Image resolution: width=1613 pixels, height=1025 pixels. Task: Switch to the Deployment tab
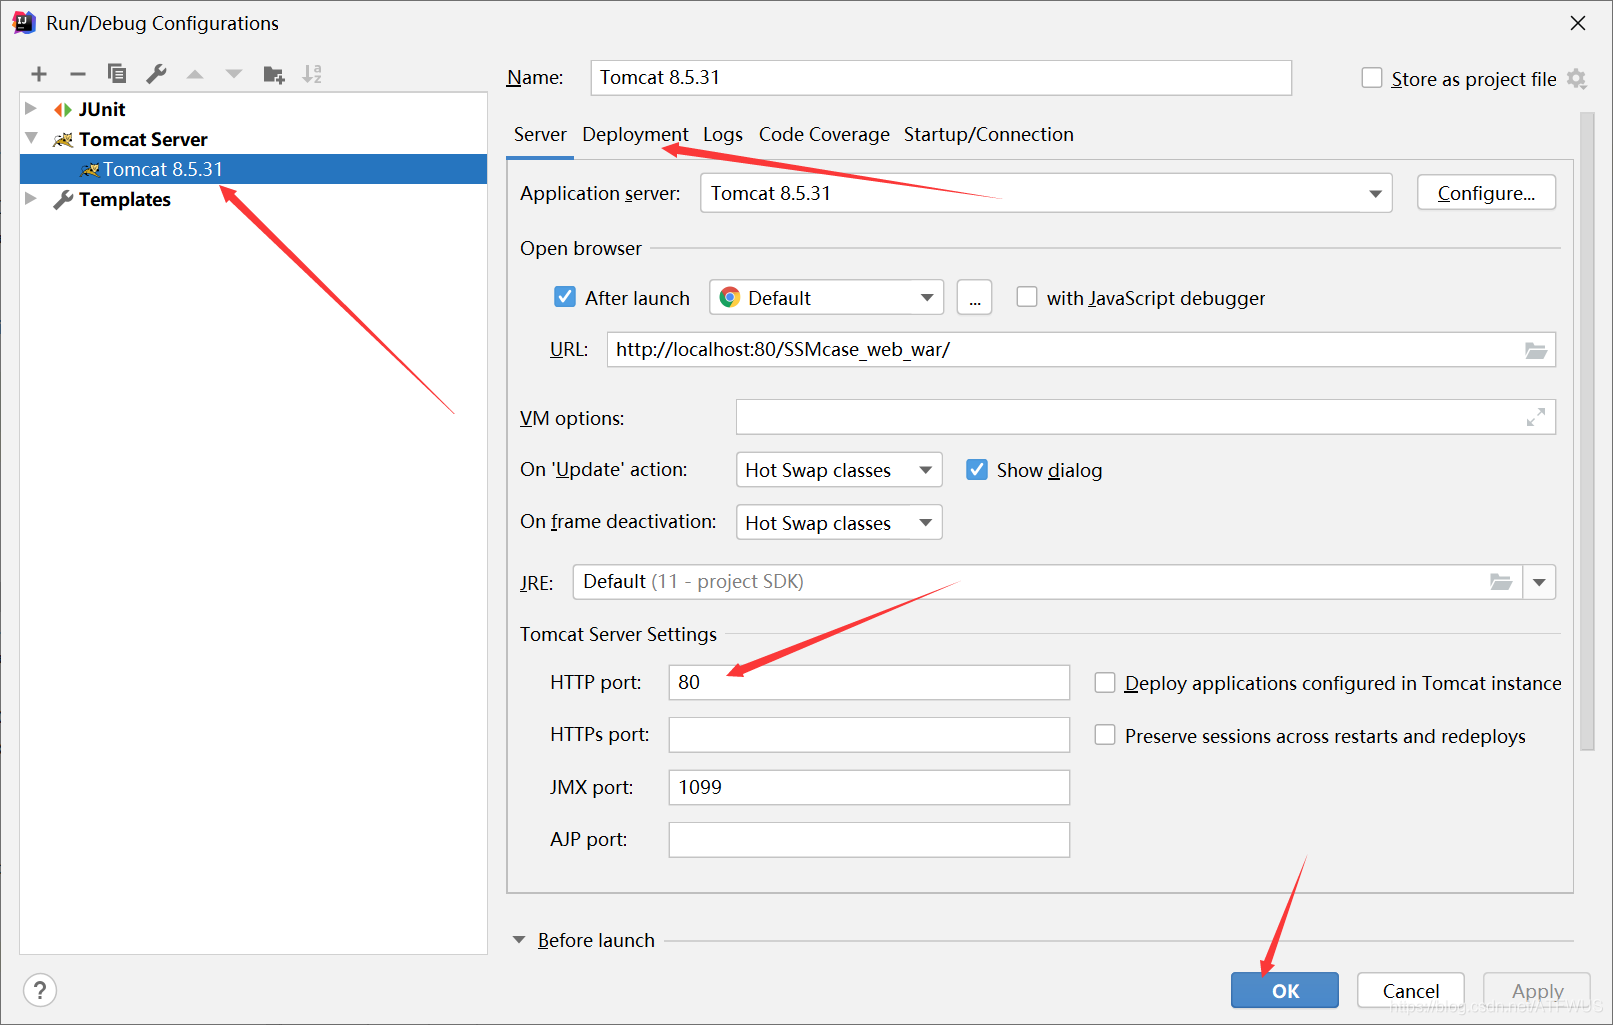tap(635, 135)
